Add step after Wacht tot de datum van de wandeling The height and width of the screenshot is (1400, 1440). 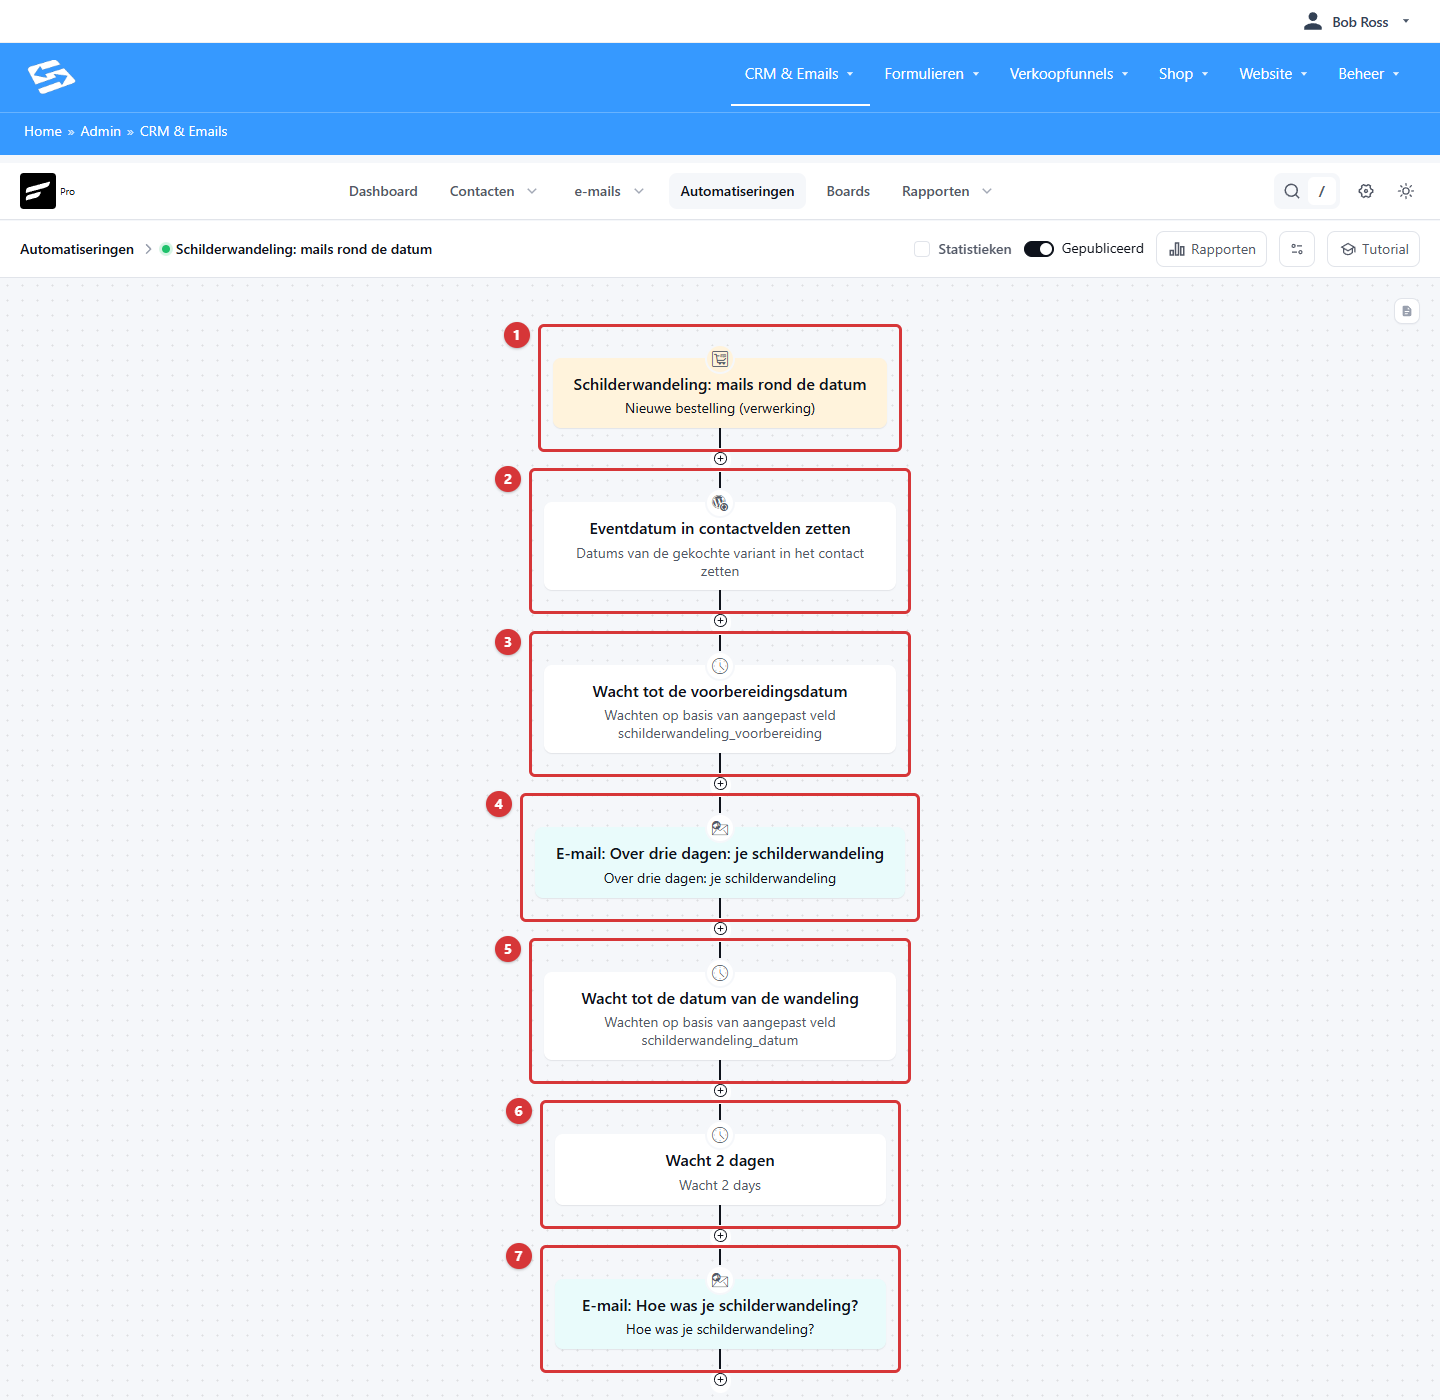(720, 1091)
